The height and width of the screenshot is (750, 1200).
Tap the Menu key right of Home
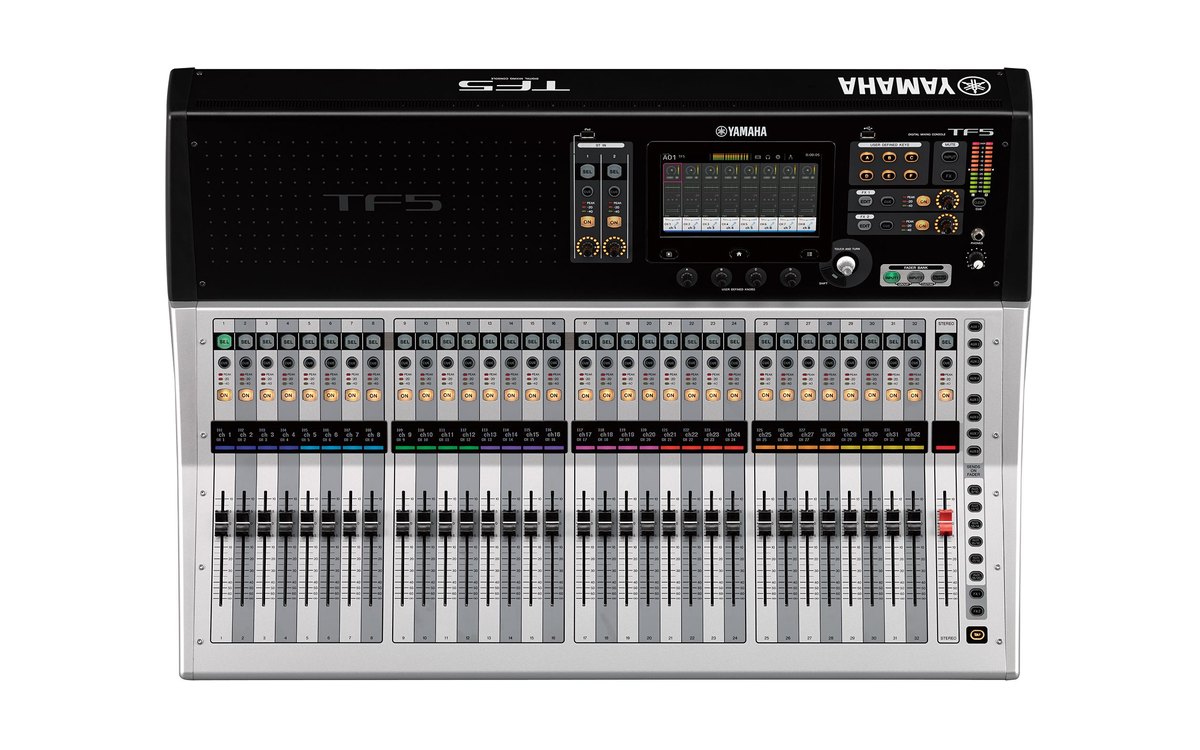pyautogui.click(x=809, y=254)
